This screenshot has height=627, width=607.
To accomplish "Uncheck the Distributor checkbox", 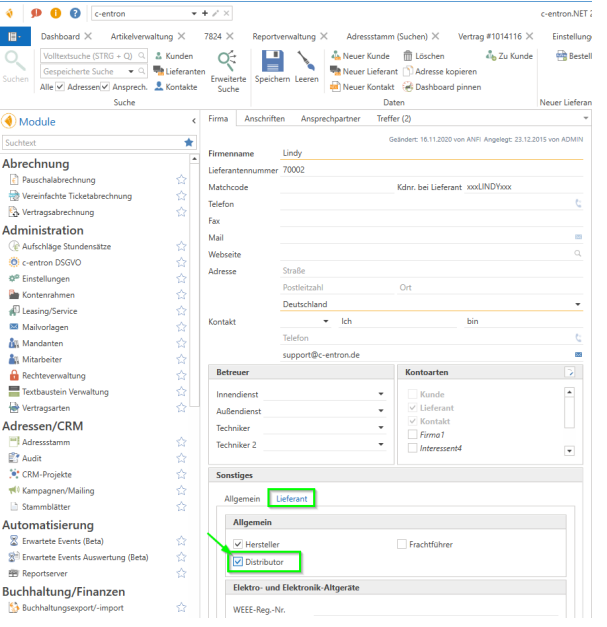I will pyautogui.click(x=238, y=562).
